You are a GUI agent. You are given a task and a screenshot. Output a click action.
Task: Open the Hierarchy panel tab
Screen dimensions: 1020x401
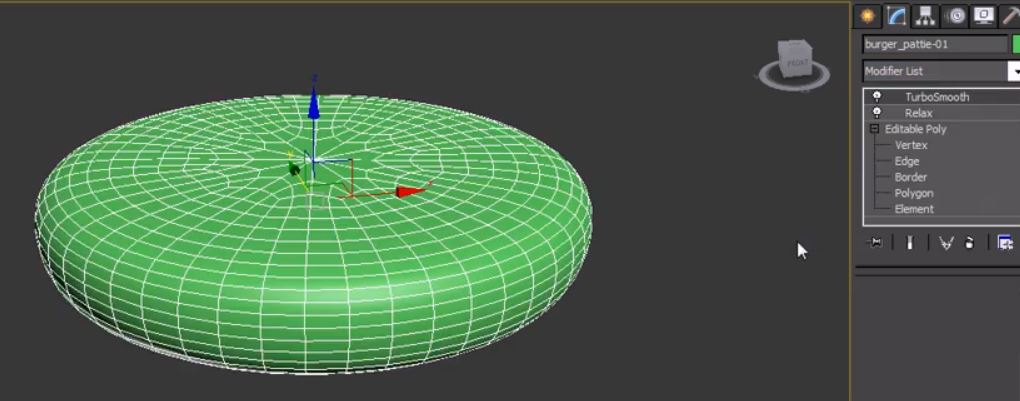coord(925,16)
